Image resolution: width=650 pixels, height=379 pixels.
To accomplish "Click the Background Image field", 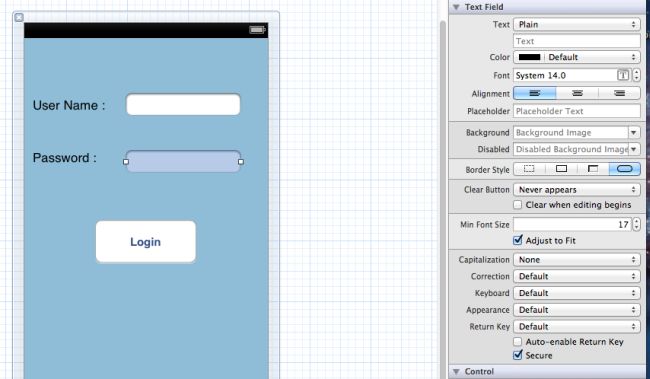I will click(x=571, y=132).
